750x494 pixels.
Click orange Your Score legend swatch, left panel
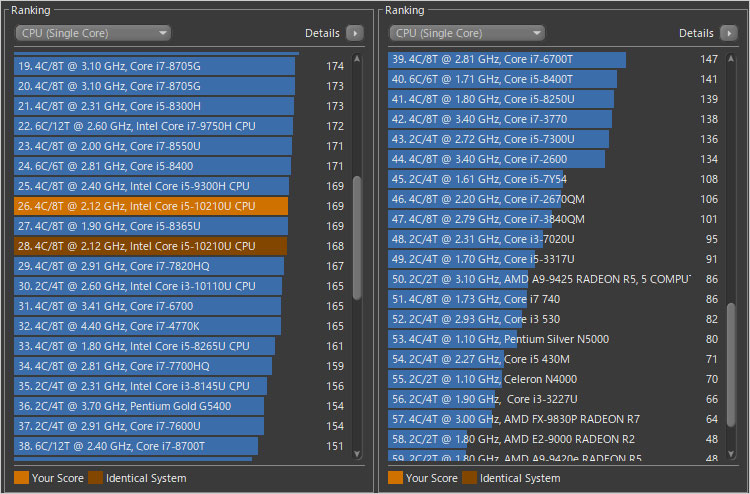click(22, 478)
